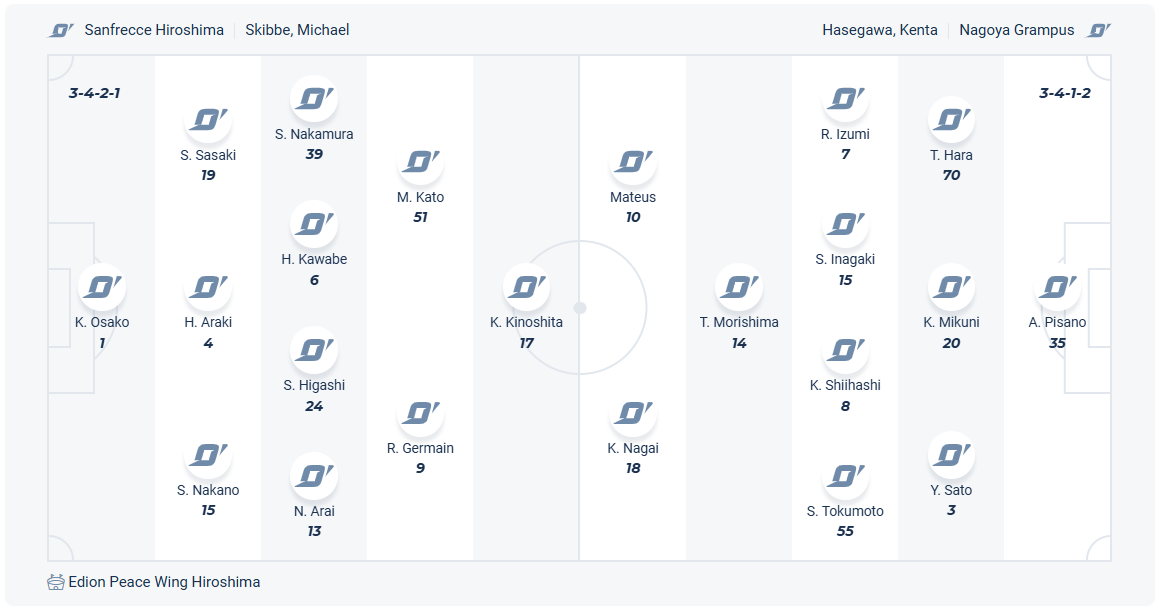Click the stadium icon beside Edion Peace Wing

tap(56, 582)
